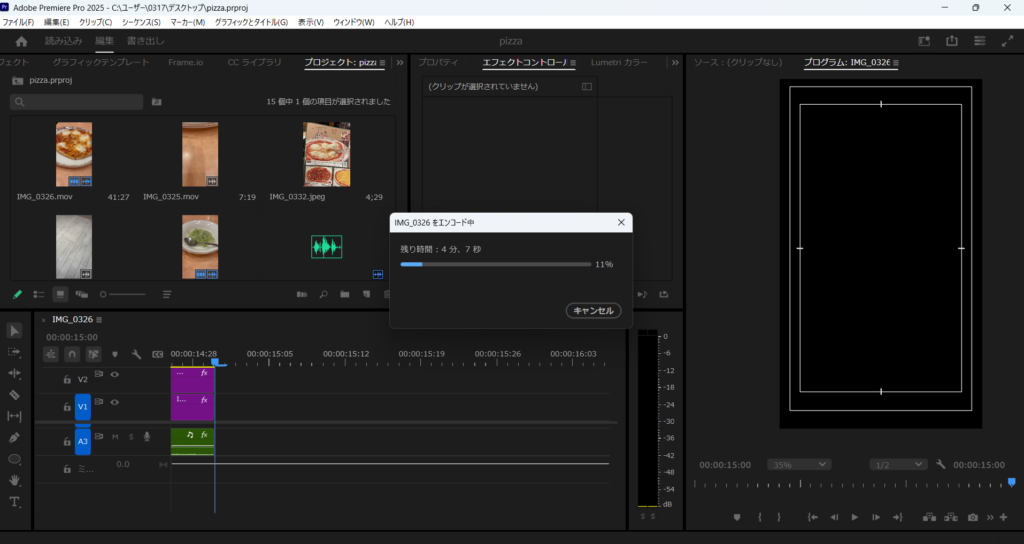Click New Bin folder icon in project panel
Image resolution: width=1024 pixels, height=544 pixels.
(x=343, y=294)
